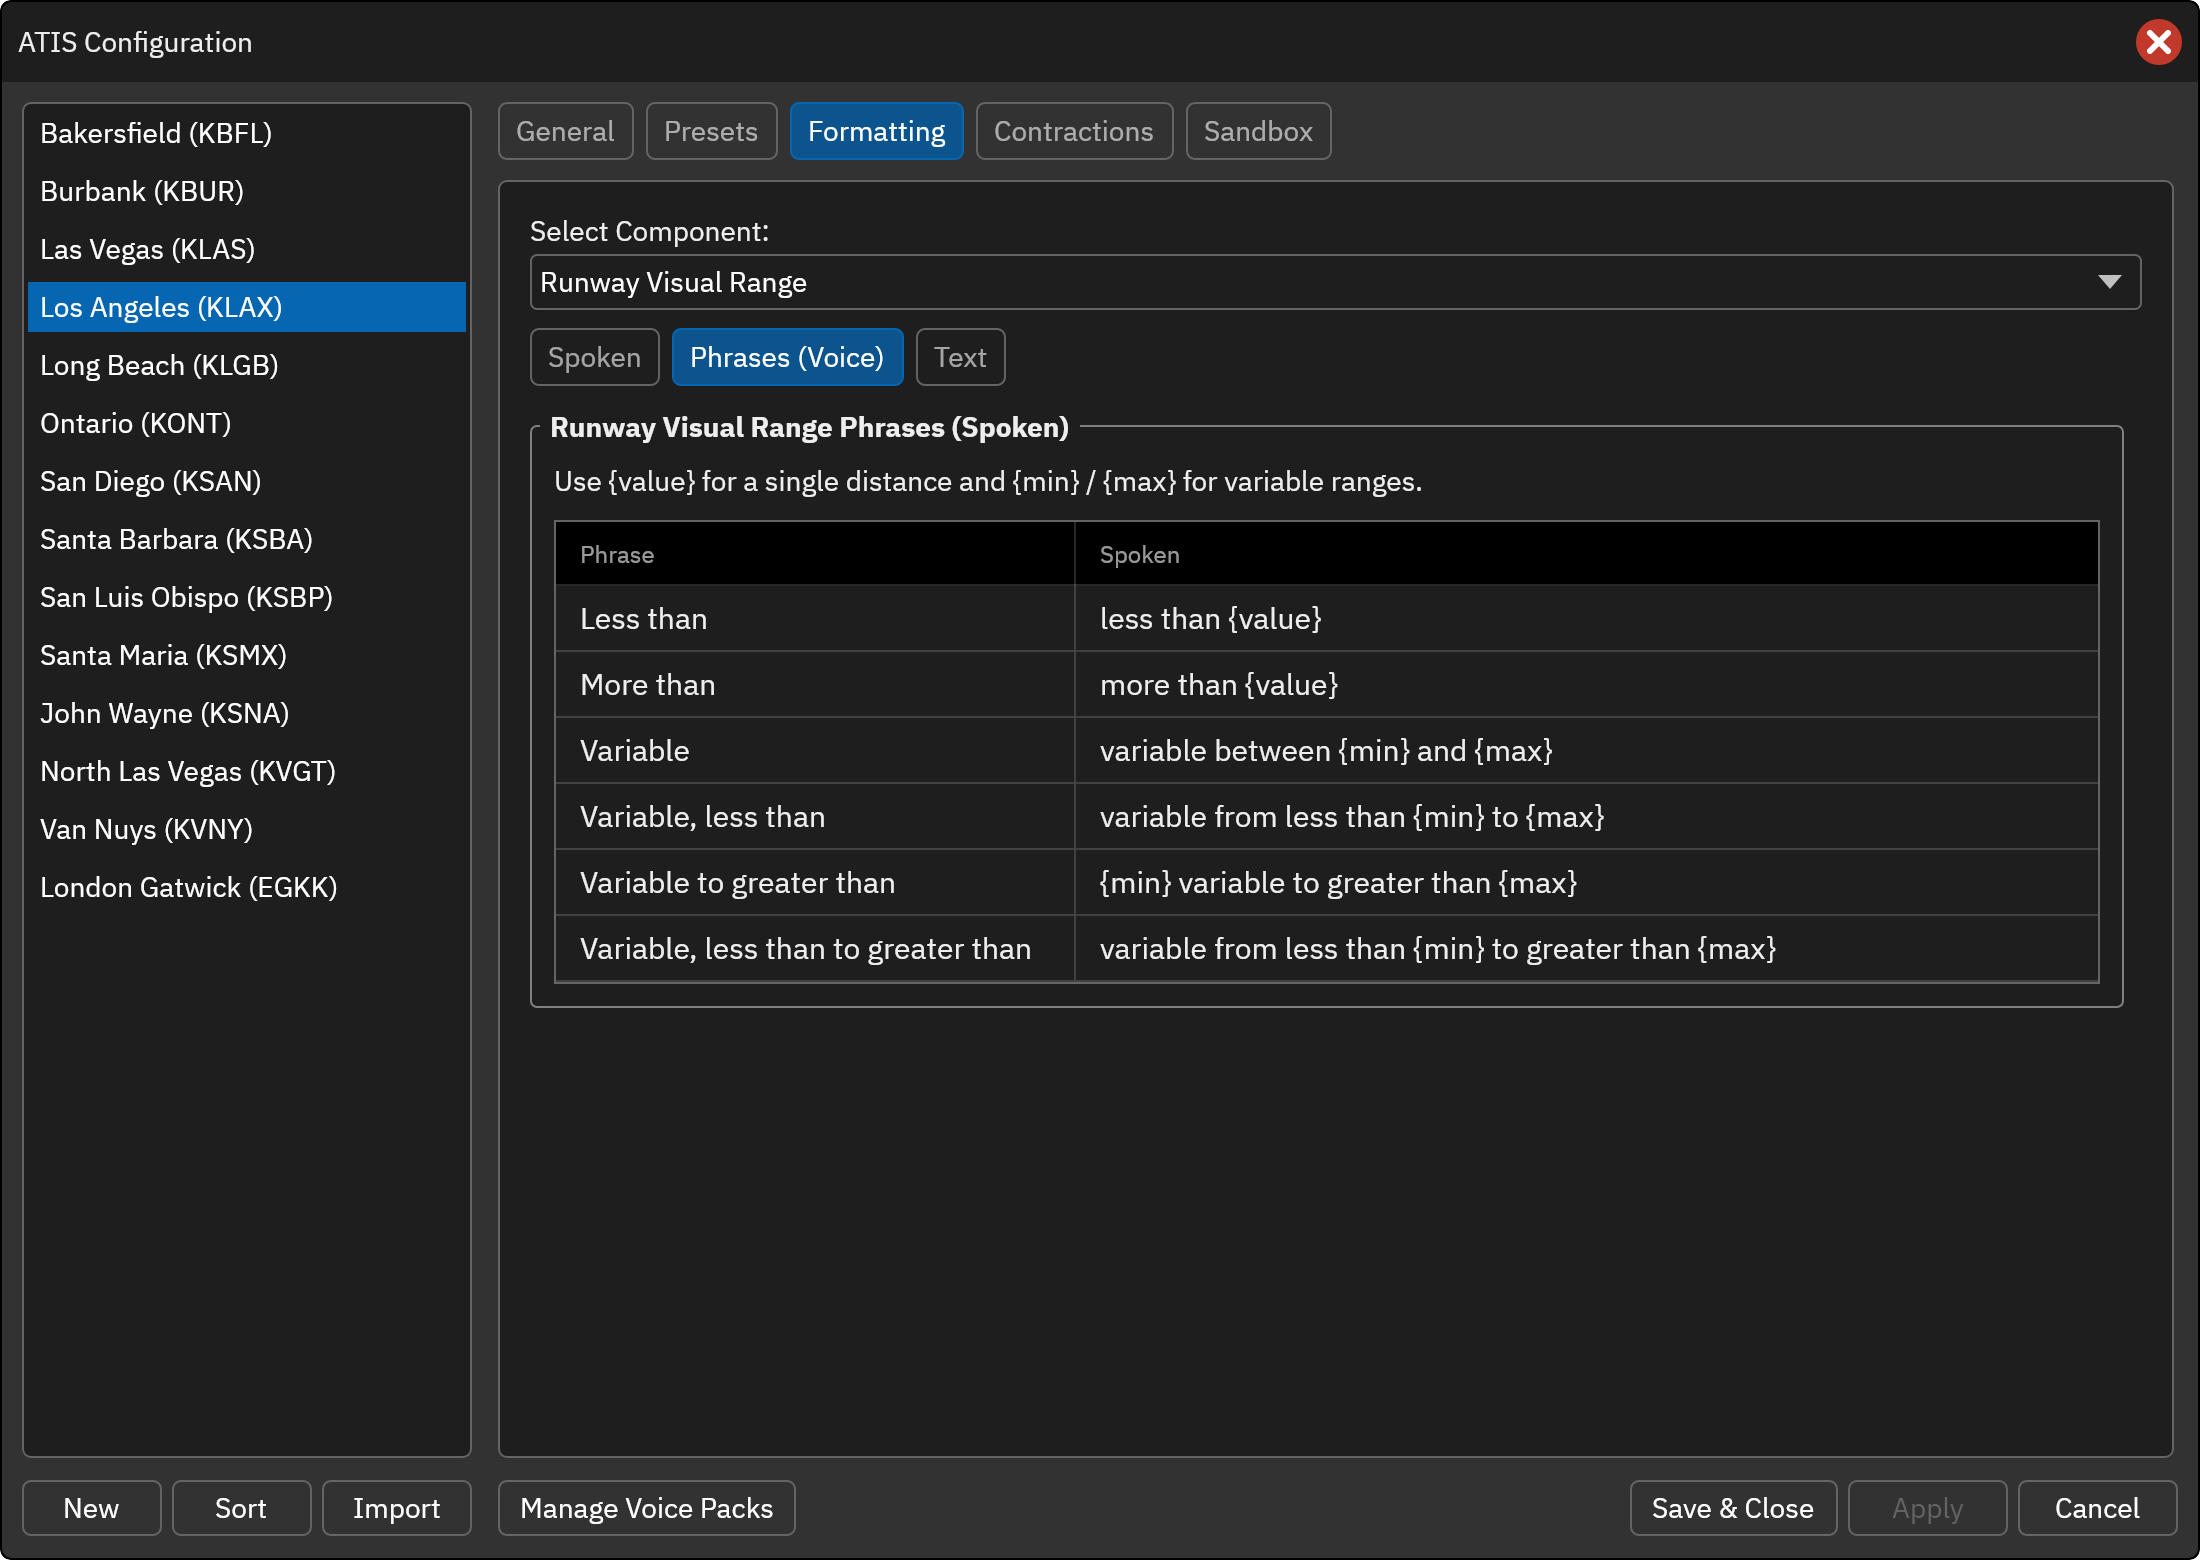This screenshot has height=1560, width=2200.
Task: Click '{min} variable to greater than {max}' cell
Action: [1586, 883]
